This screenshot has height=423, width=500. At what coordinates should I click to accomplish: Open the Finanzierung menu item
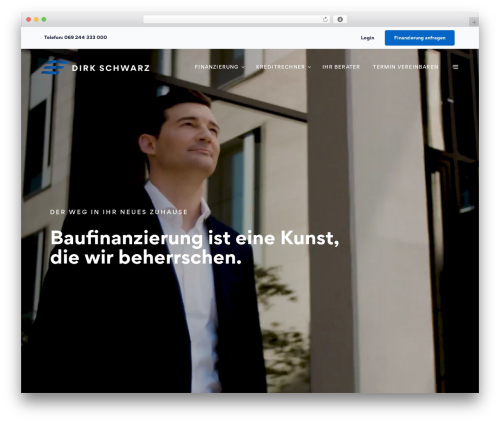coord(216,67)
